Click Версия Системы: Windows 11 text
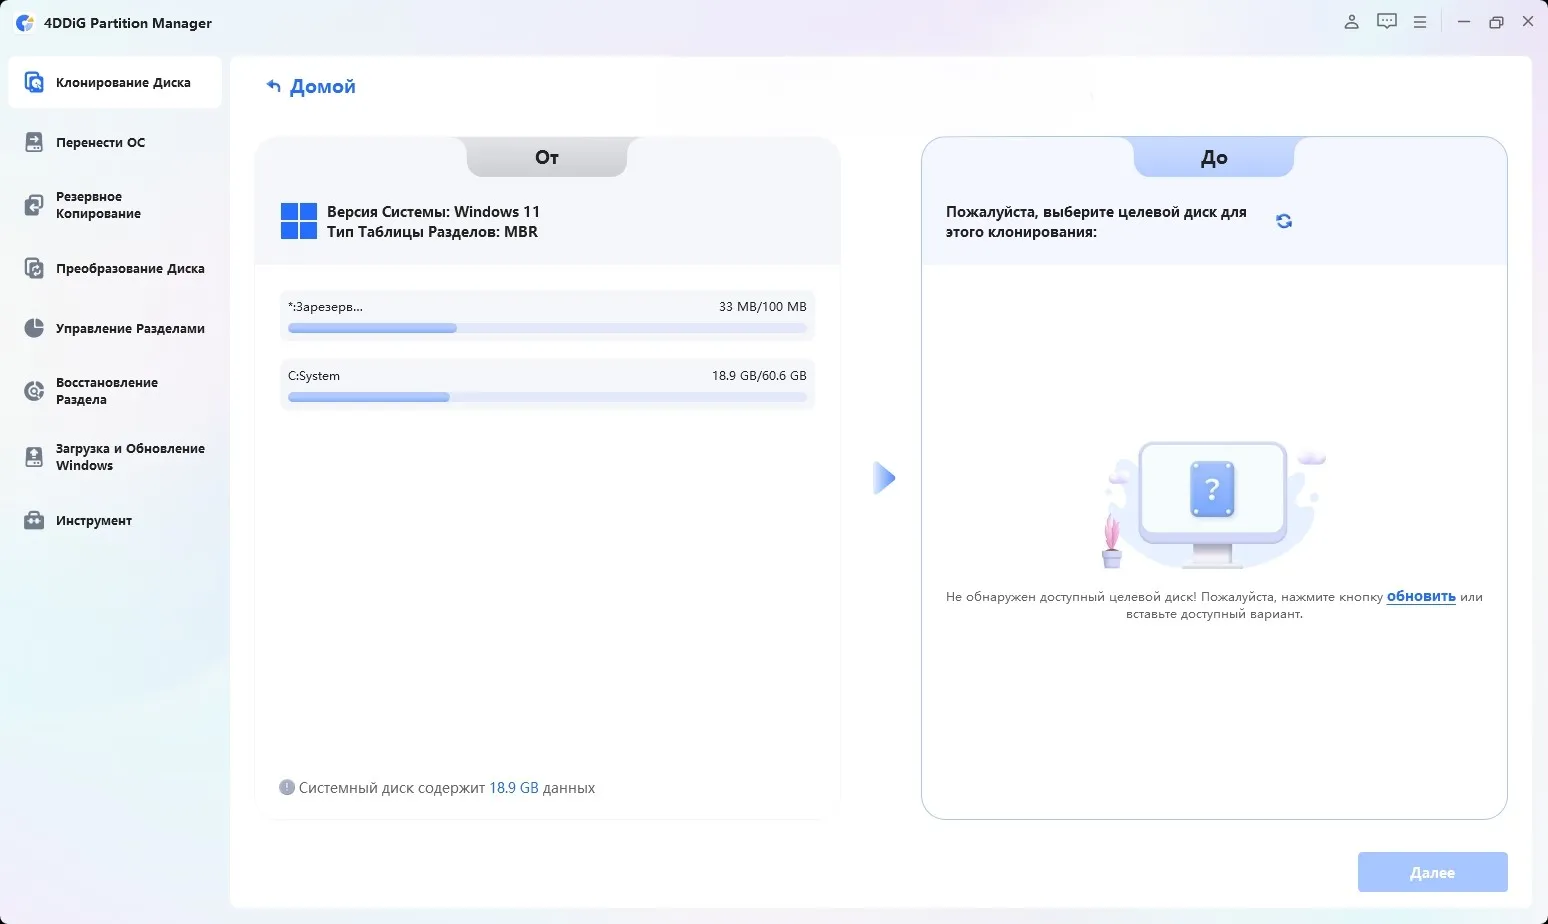This screenshot has height=924, width=1548. [433, 211]
